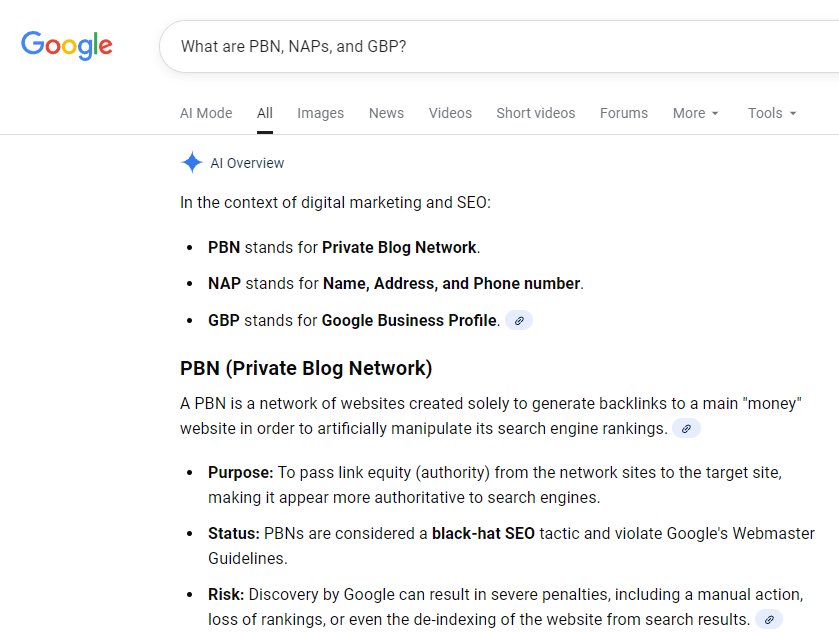Viewport: 839px width, 633px height.
Task: Click the Google logo
Action: click(x=67, y=45)
